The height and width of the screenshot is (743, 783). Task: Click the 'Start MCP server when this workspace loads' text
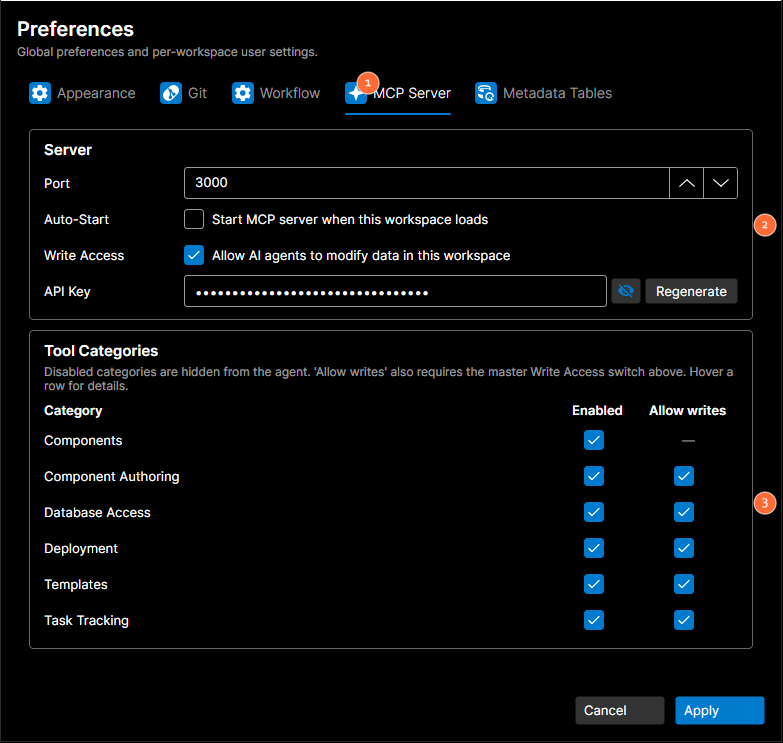coord(350,220)
